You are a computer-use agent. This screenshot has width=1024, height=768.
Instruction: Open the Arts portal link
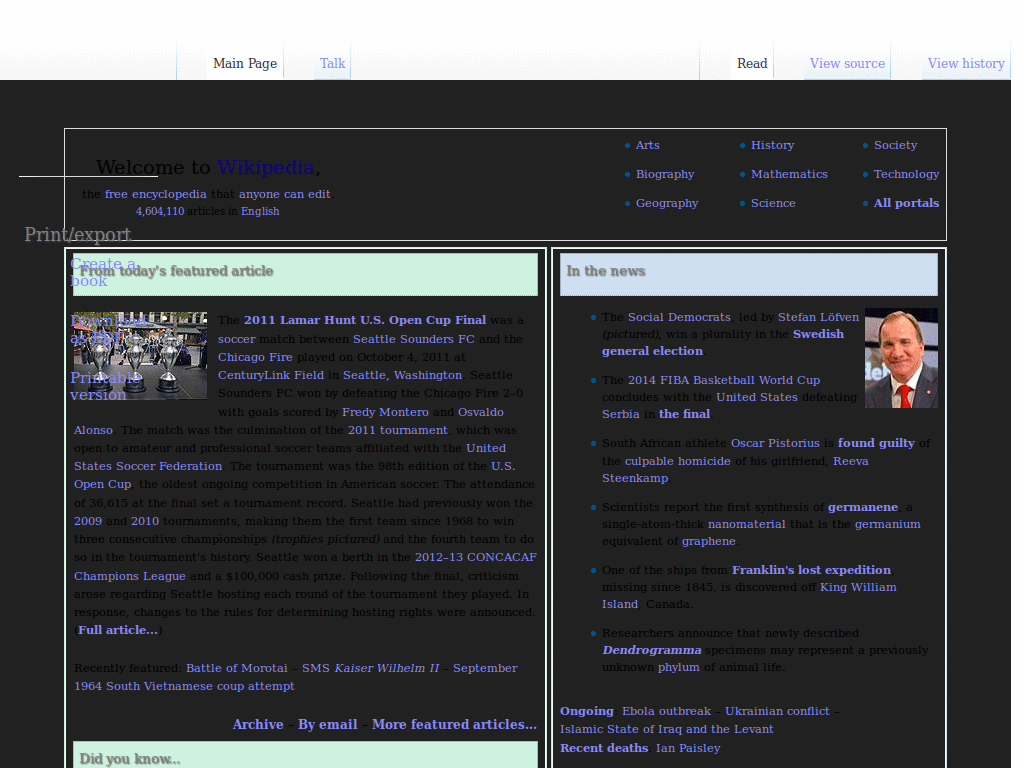[647, 145]
